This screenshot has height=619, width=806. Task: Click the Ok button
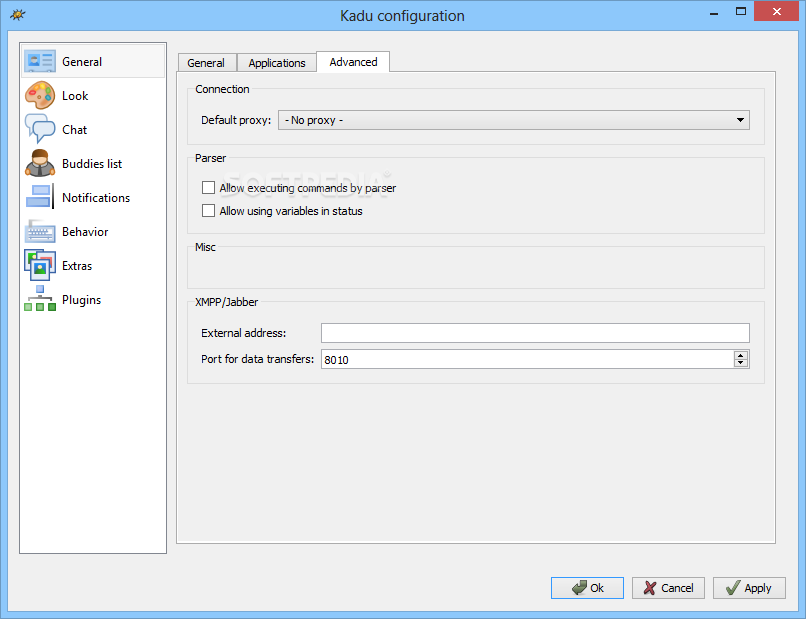pyautogui.click(x=587, y=588)
